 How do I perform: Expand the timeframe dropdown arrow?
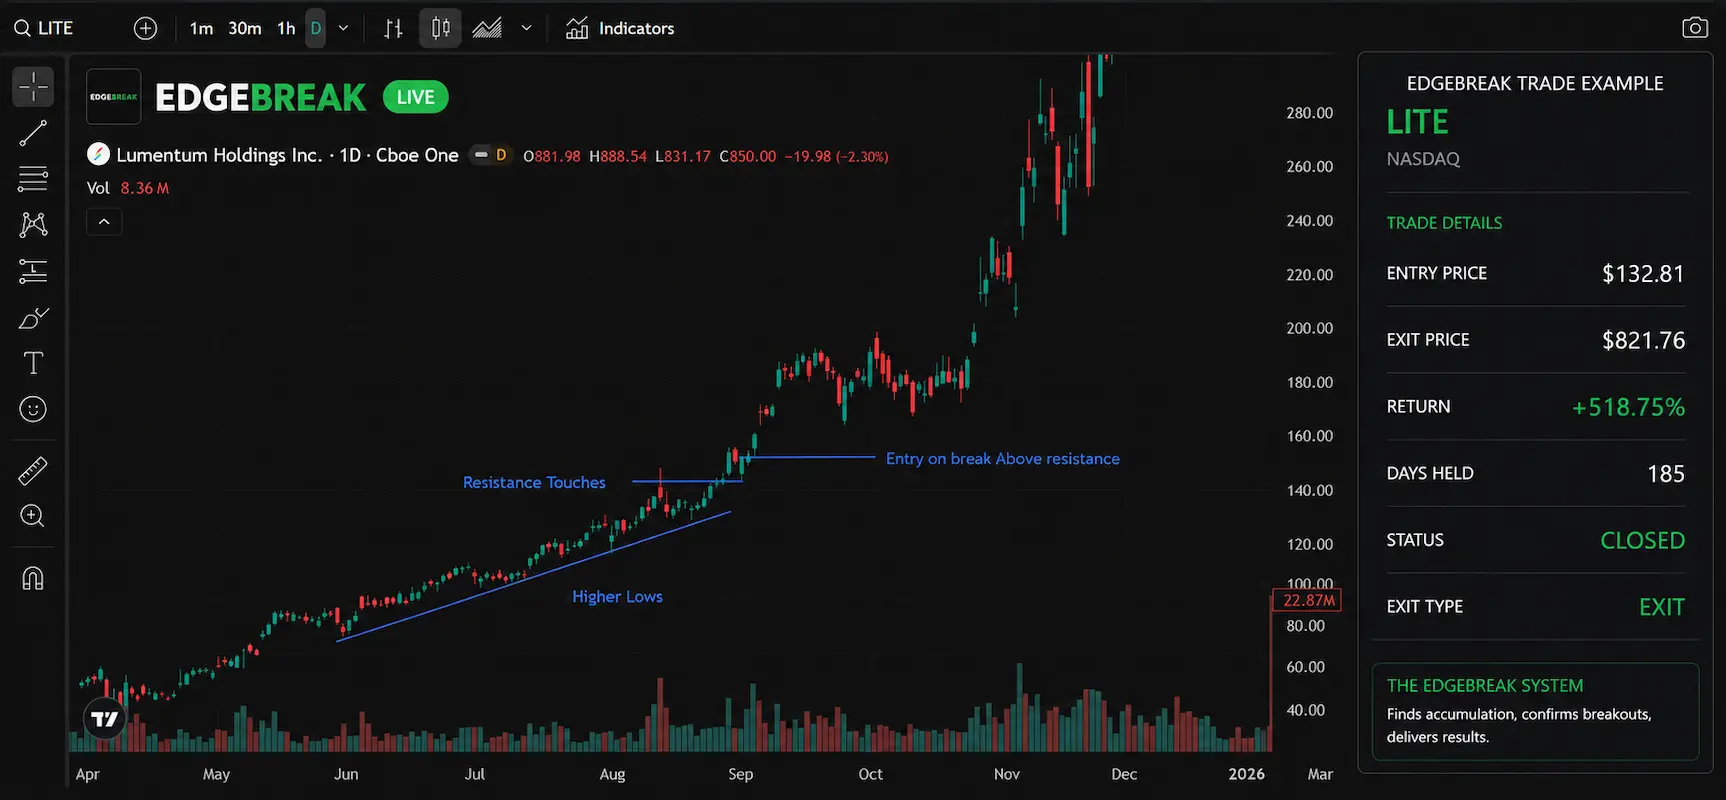click(x=343, y=28)
